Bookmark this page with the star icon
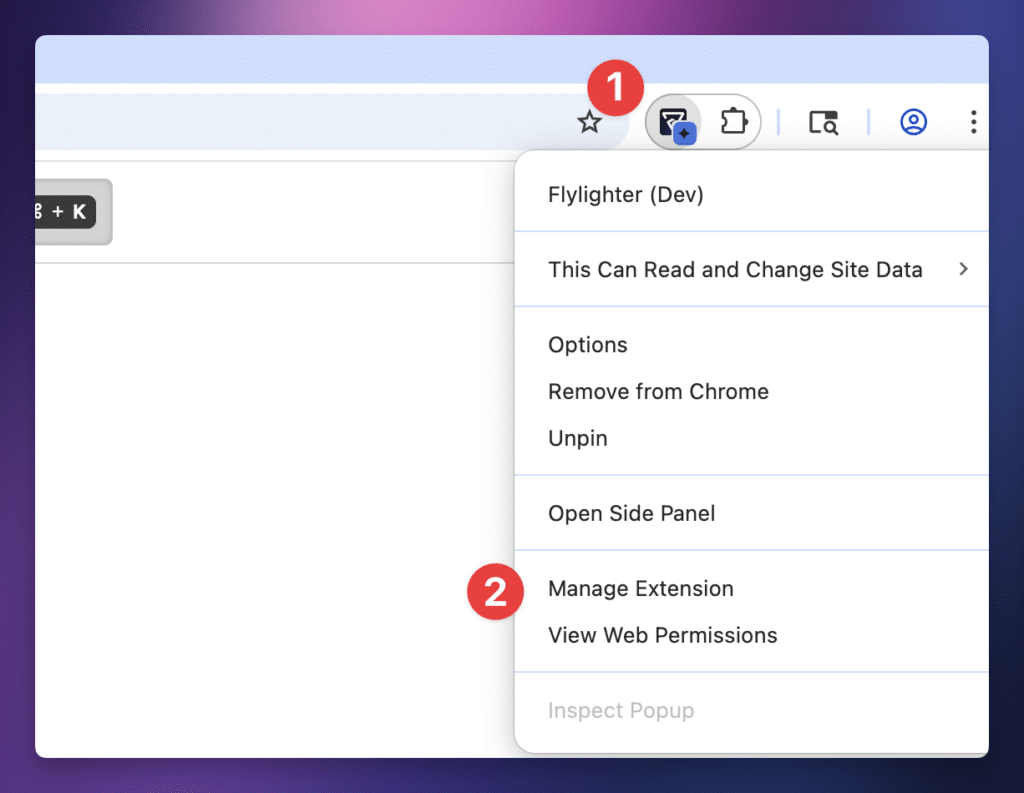 pyautogui.click(x=590, y=123)
